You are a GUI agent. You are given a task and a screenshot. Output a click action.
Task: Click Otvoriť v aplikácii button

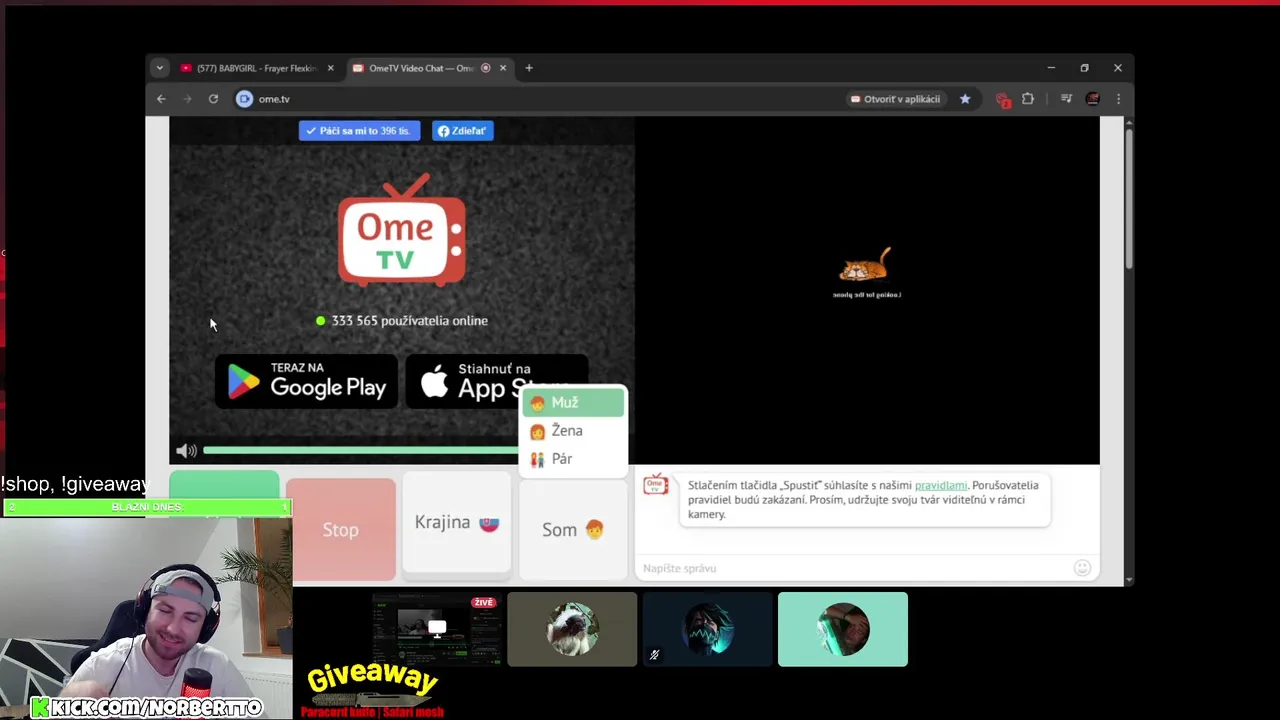coord(895,99)
